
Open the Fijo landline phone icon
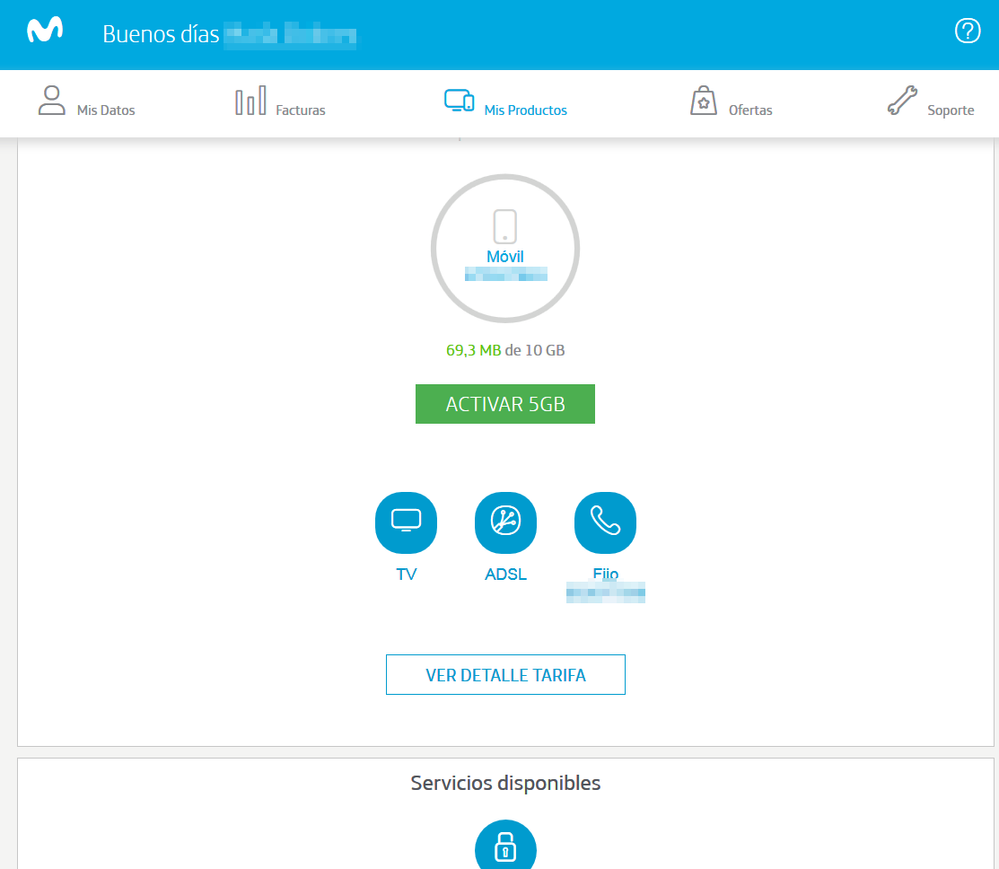605,522
